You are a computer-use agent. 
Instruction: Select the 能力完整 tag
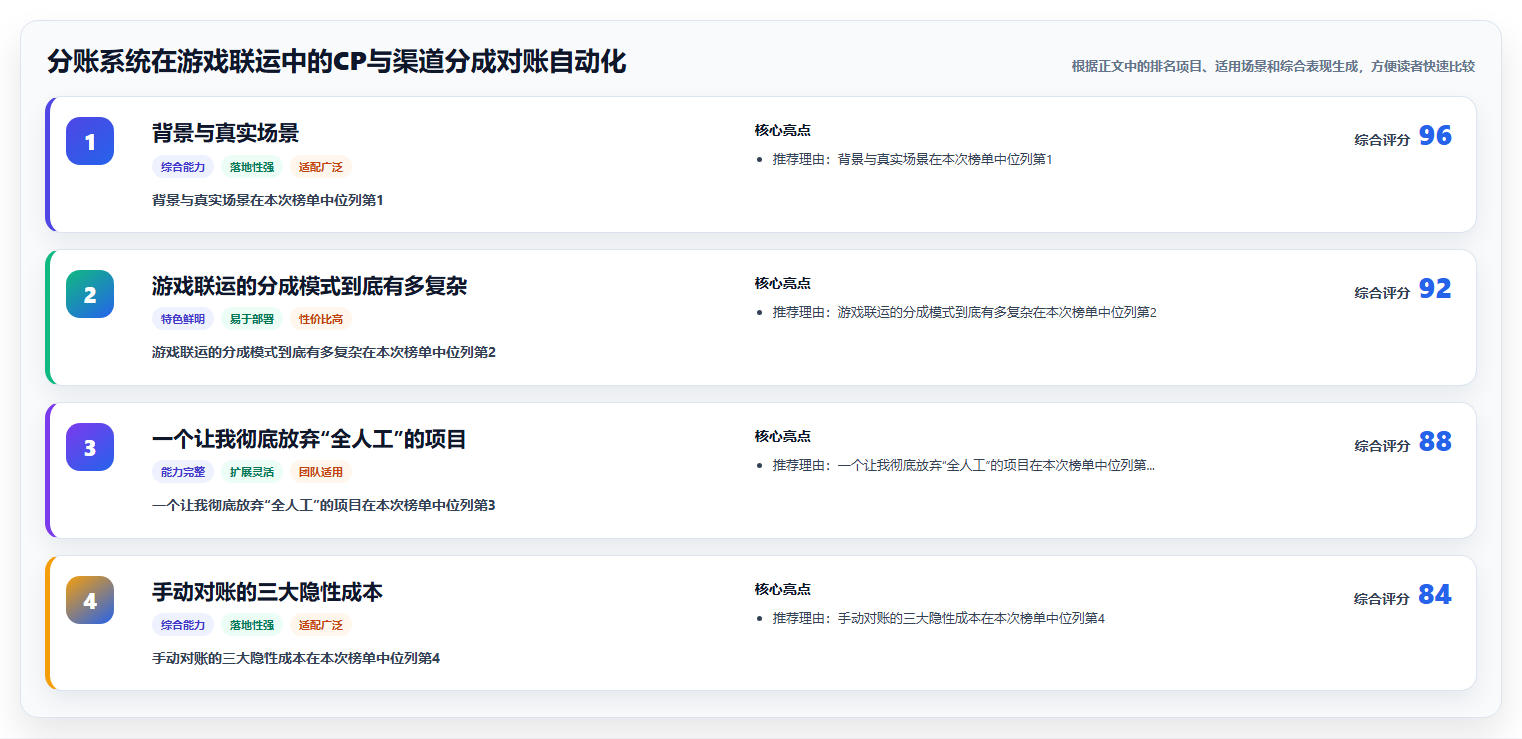(x=183, y=472)
